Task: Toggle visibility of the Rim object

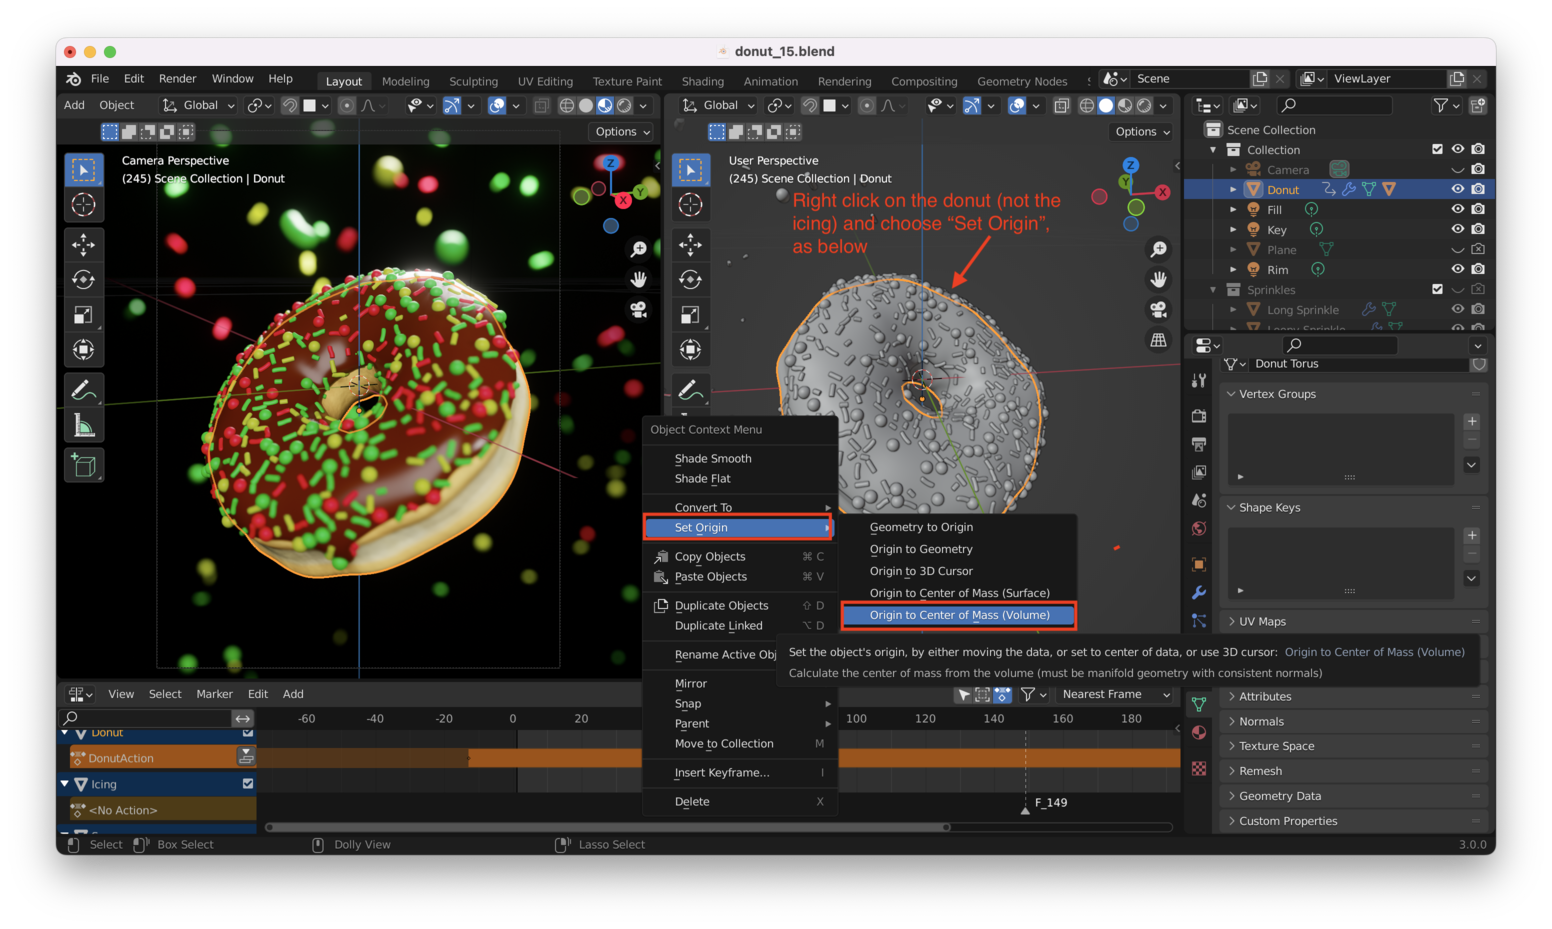Action: pos(1457,269)
